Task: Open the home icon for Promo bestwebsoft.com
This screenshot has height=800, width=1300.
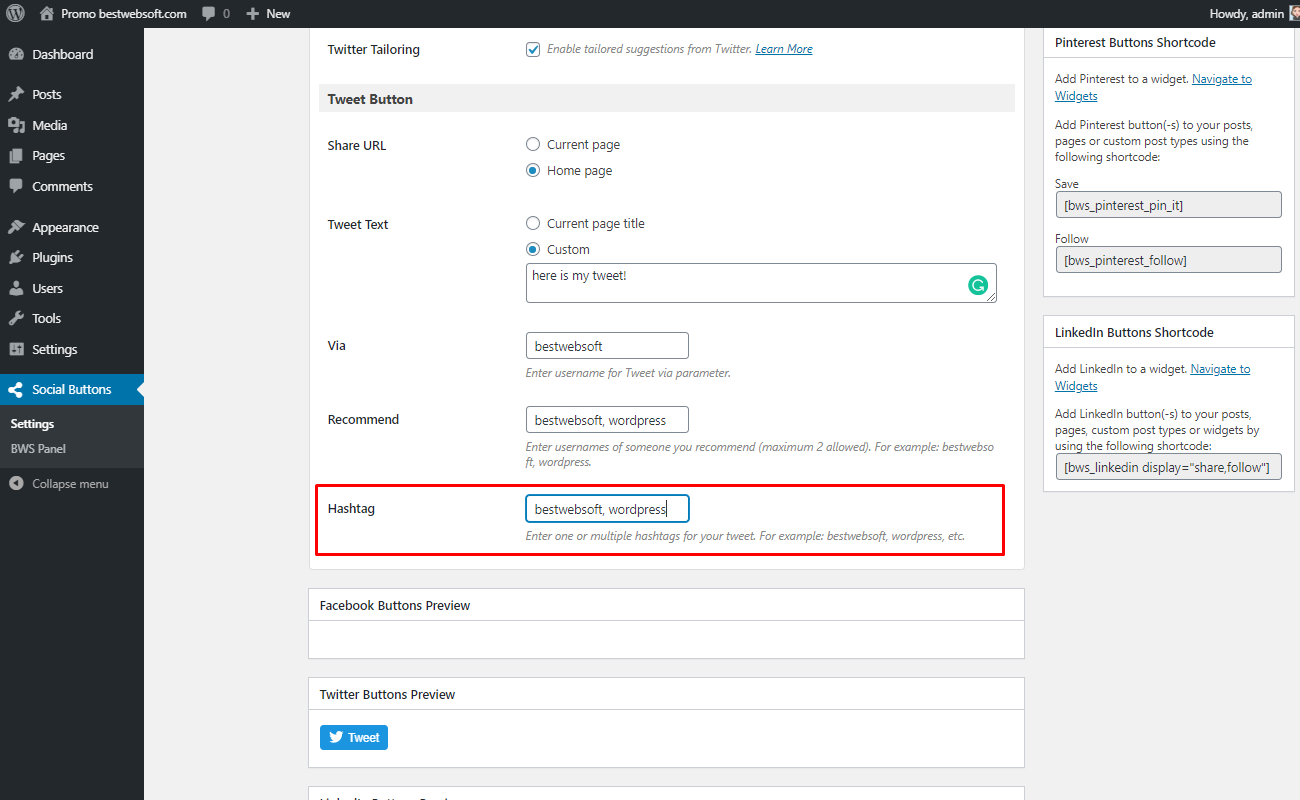Action: tap(46, 14)
